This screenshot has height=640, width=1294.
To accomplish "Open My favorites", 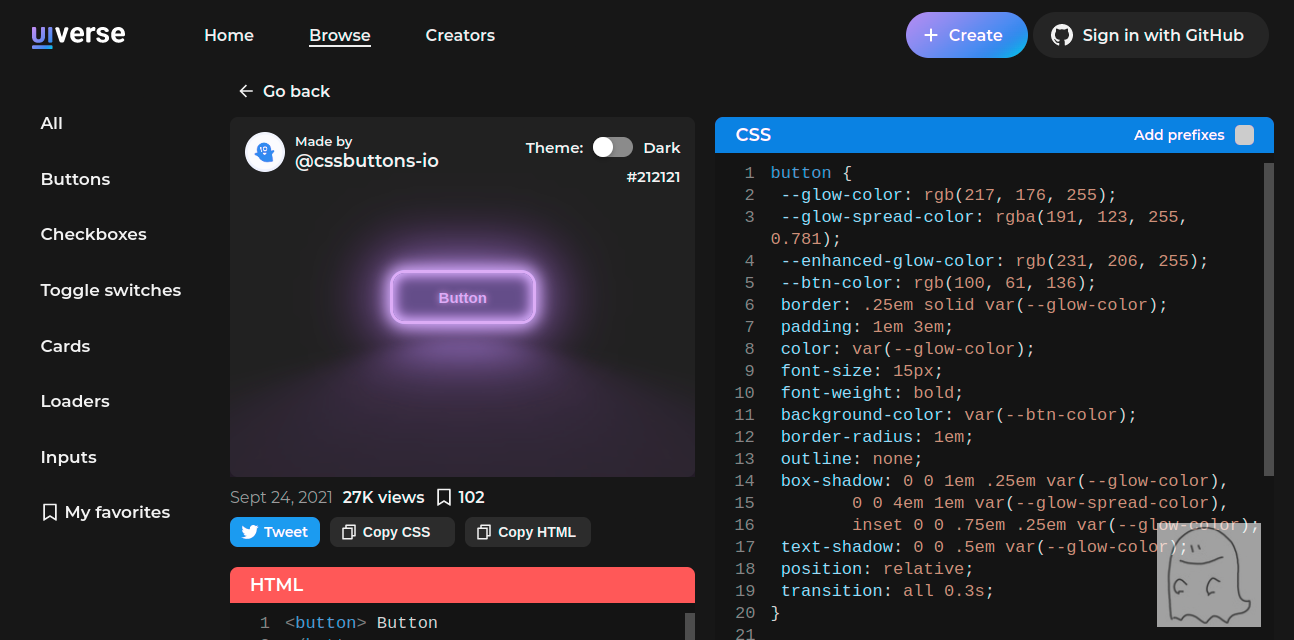I will (106, 512).
